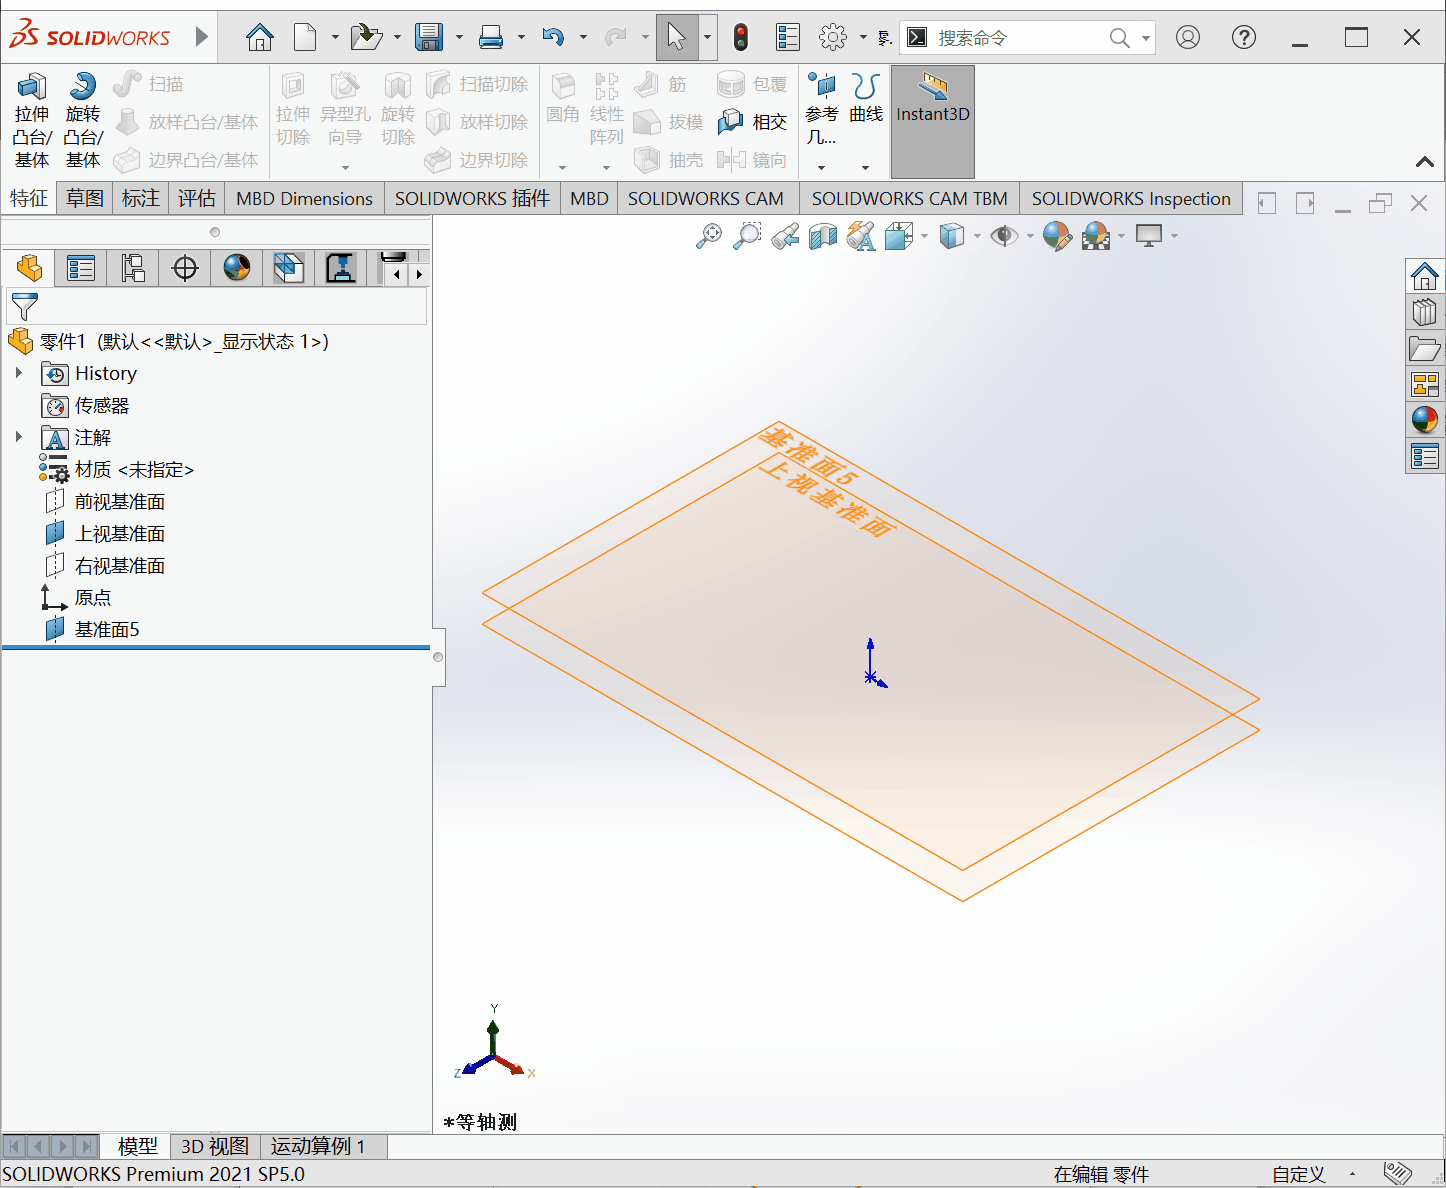Open the 自定义 units dropdown in status bar

tap(1352, 1174)
